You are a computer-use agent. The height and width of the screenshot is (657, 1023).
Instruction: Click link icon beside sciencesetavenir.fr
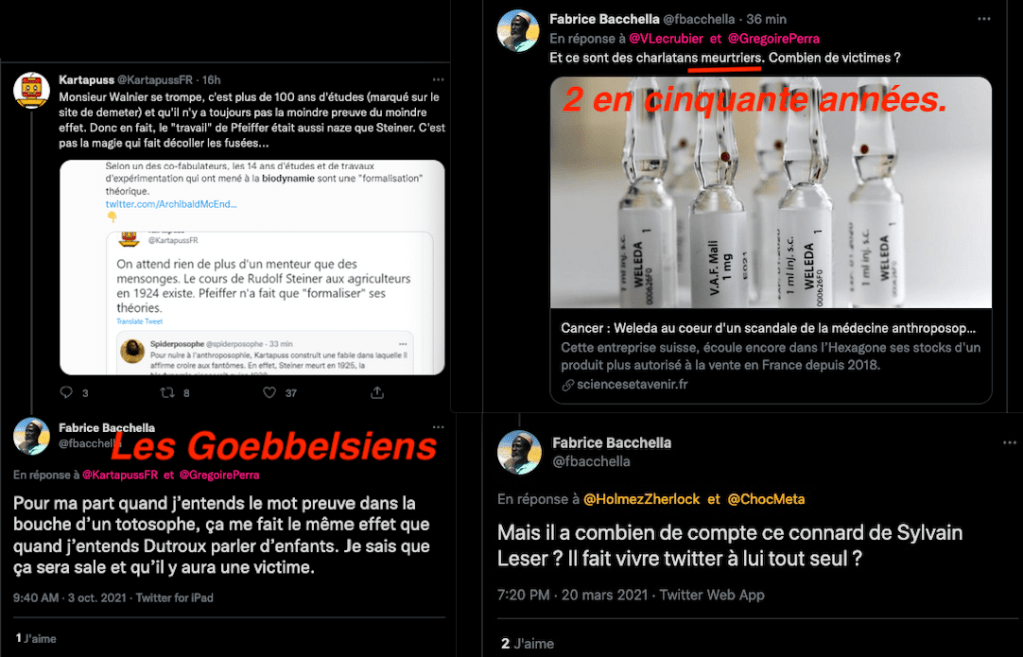[568, 385]
